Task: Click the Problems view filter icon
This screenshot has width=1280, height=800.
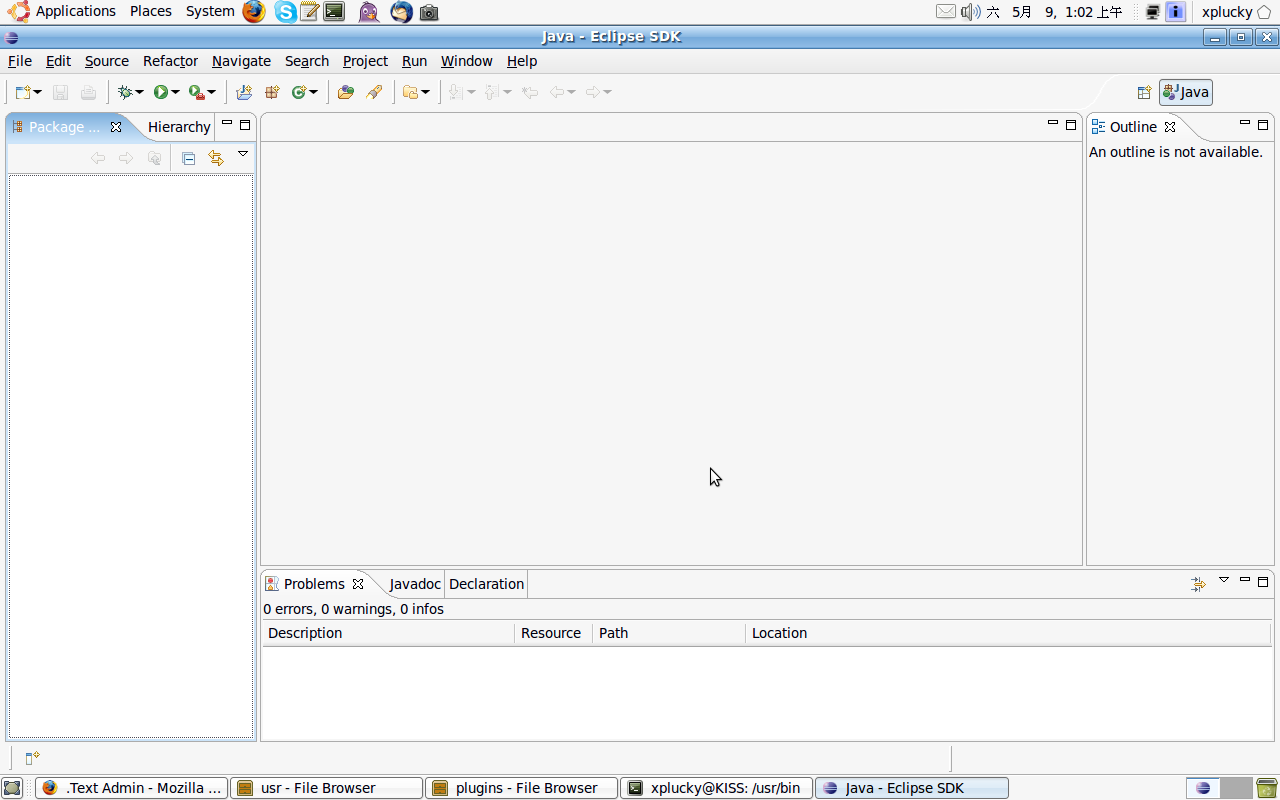Action: point(1198,584)
